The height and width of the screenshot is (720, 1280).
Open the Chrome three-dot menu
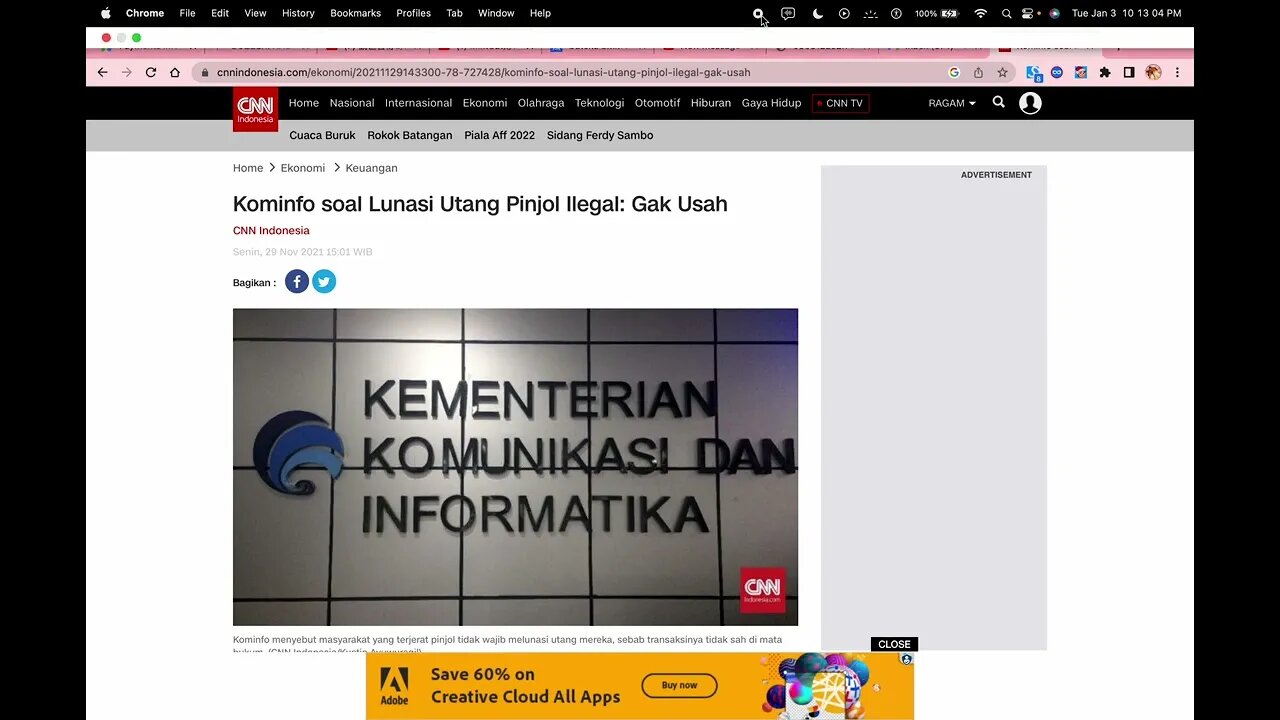[x=1177, y=72]
